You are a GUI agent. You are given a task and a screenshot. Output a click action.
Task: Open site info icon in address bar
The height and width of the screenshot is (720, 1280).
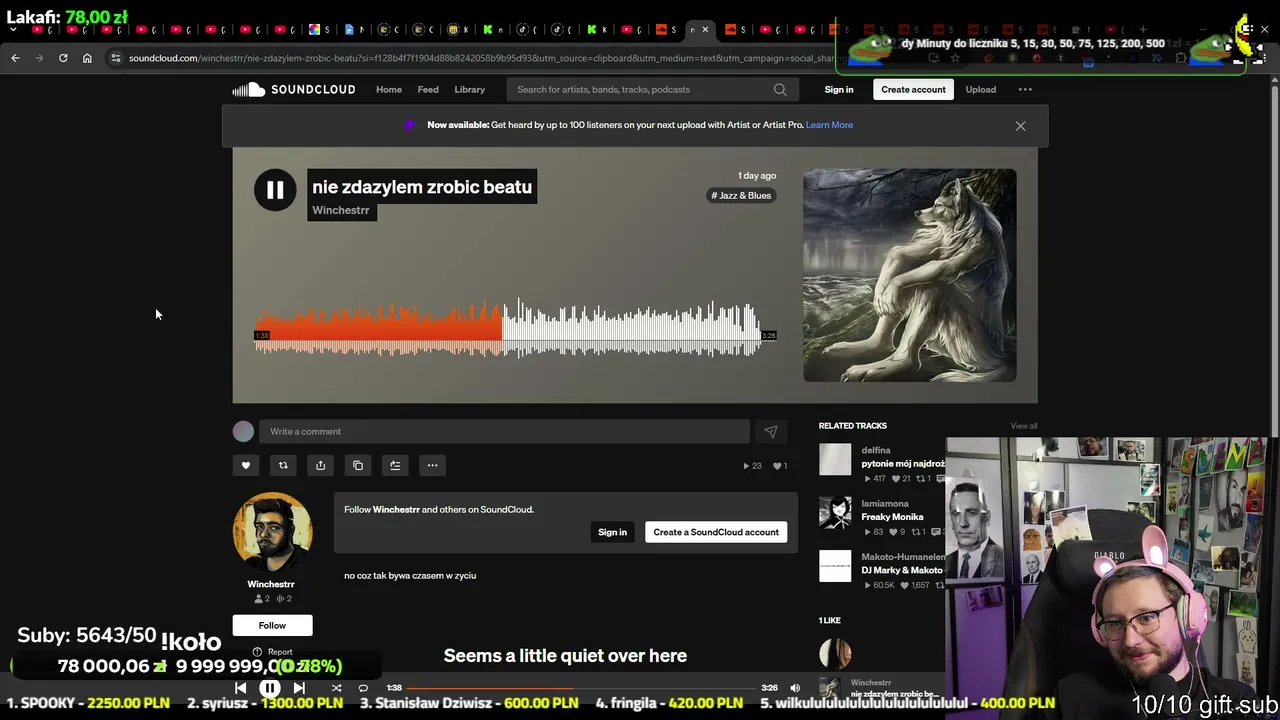pyautogui.click(x=116, y=58)
